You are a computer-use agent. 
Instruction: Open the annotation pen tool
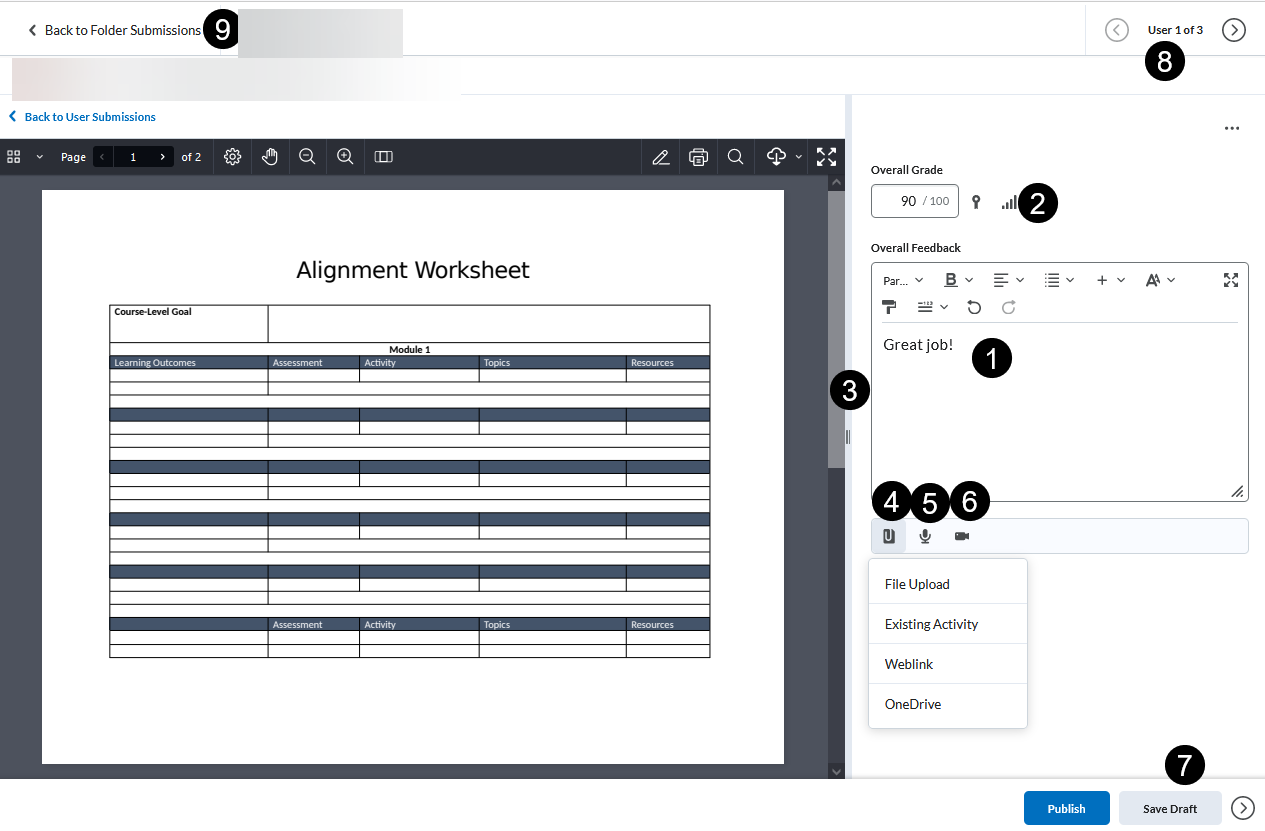click(x=660, y=157)
